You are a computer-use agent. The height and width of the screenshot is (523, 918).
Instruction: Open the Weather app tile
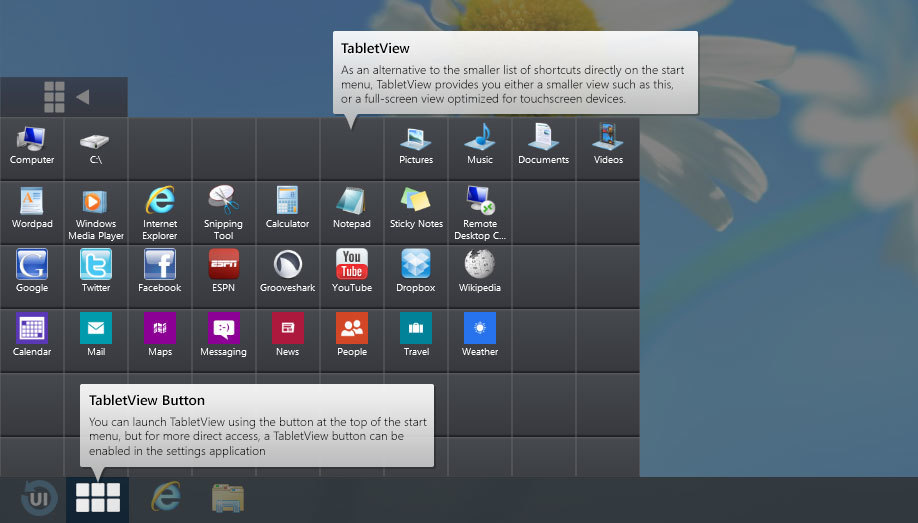479,340
